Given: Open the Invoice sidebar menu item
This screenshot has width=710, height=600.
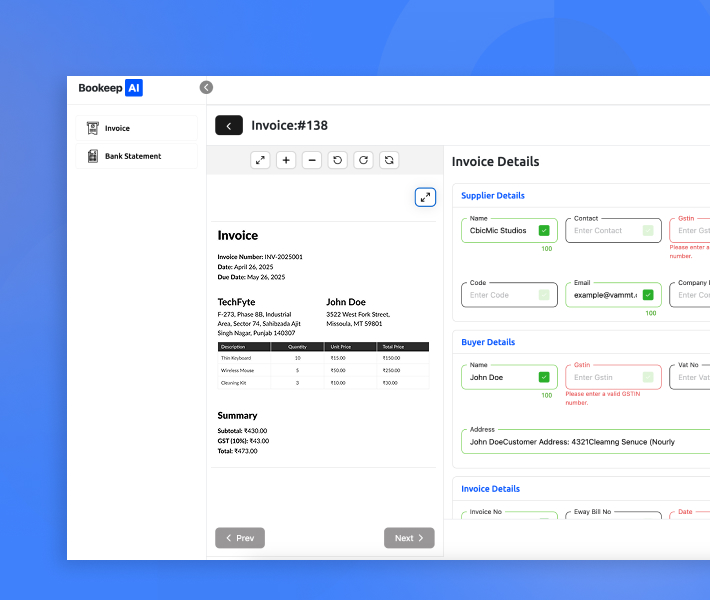Looking at the screenshot, I should (x=137, y=128).
